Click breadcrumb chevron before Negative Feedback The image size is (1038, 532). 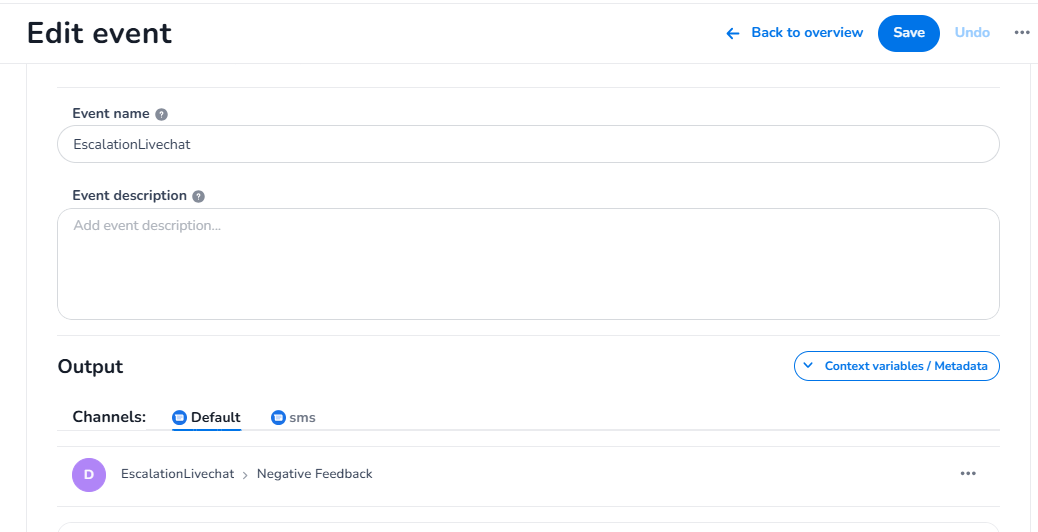(245, 475)
